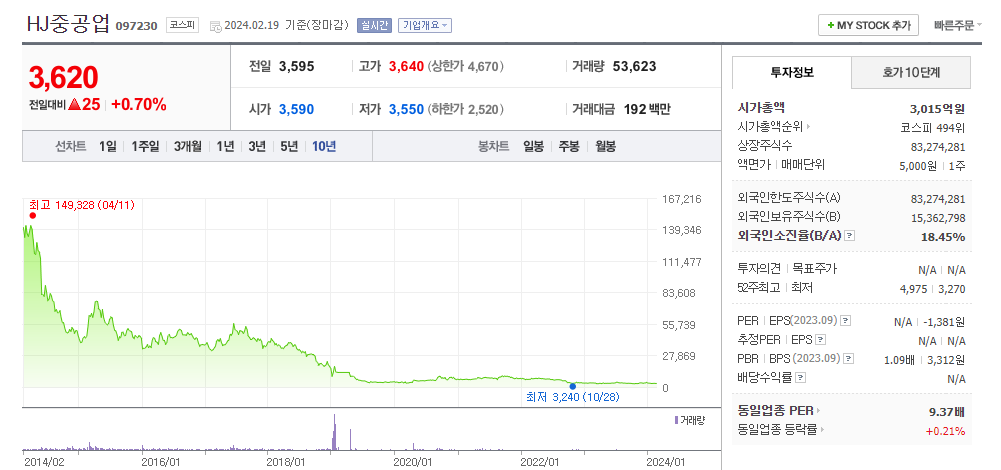Expand 동일업종 PER arrow link
The height and width of the screenshot is (470, 1001).
pos(818,411)
